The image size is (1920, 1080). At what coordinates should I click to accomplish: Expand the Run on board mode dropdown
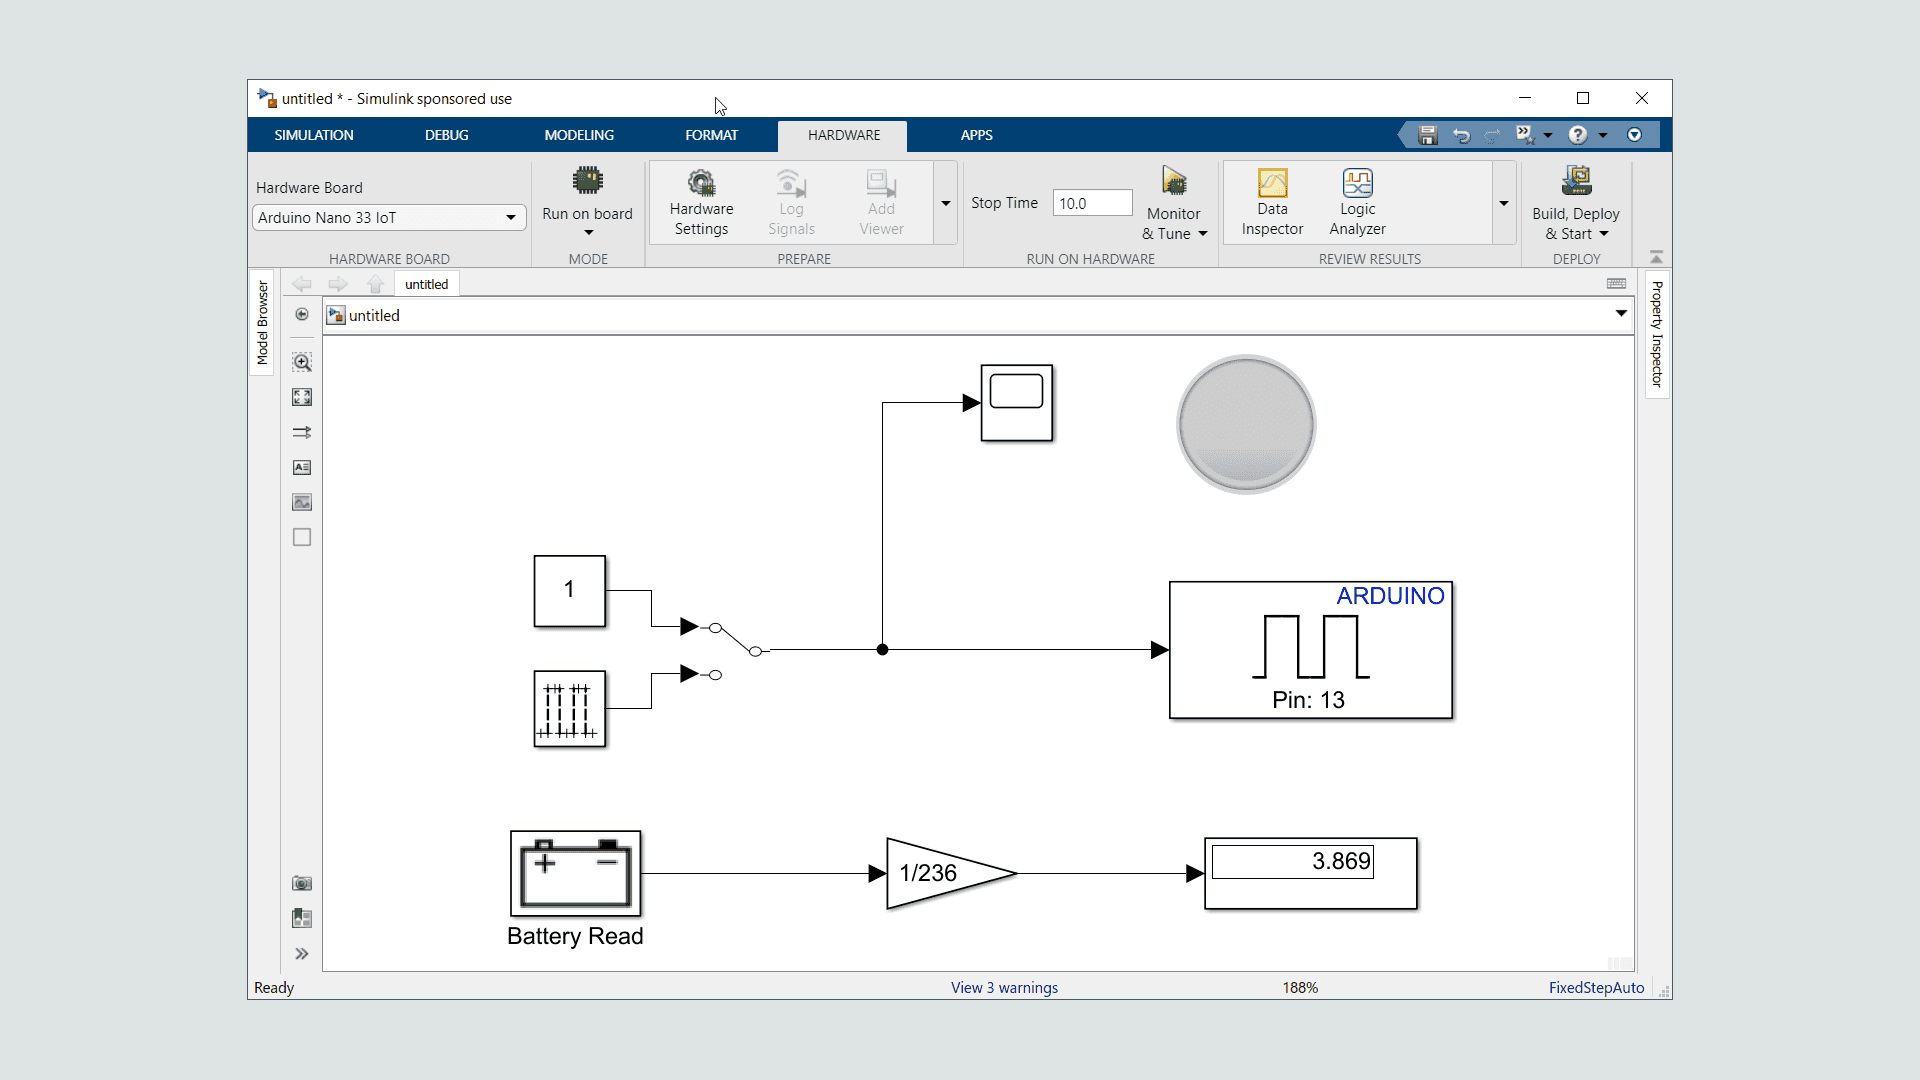[x=588, y=233]
